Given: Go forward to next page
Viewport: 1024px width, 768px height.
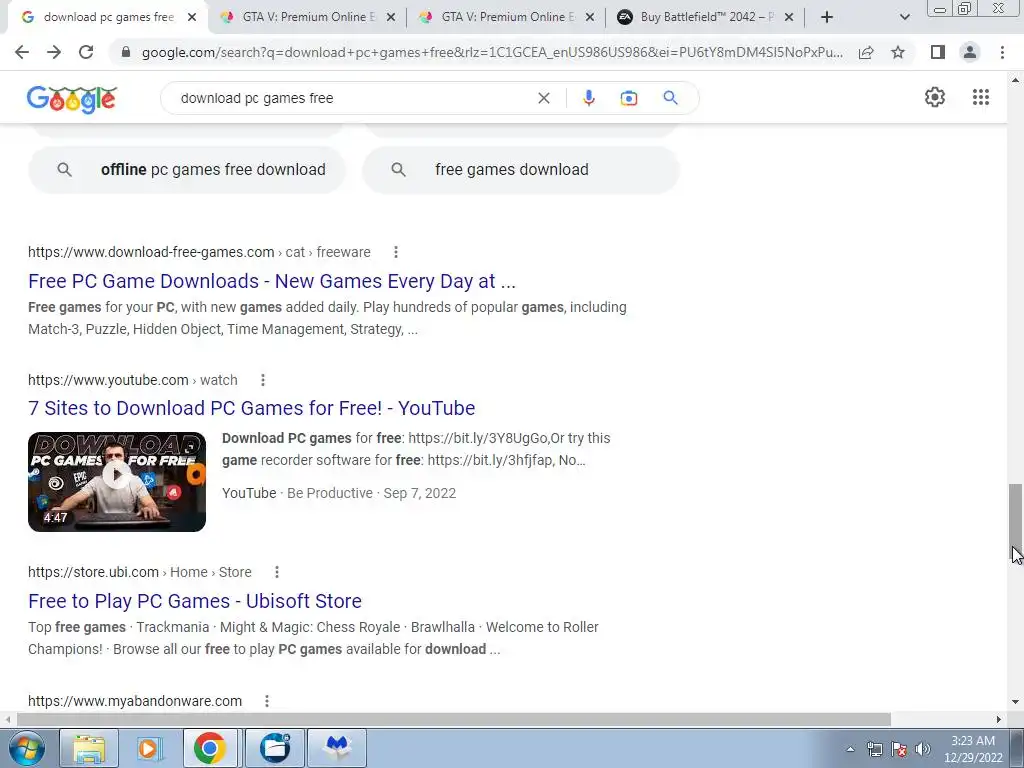Looking at the screenshot, I should click(54, 52).
